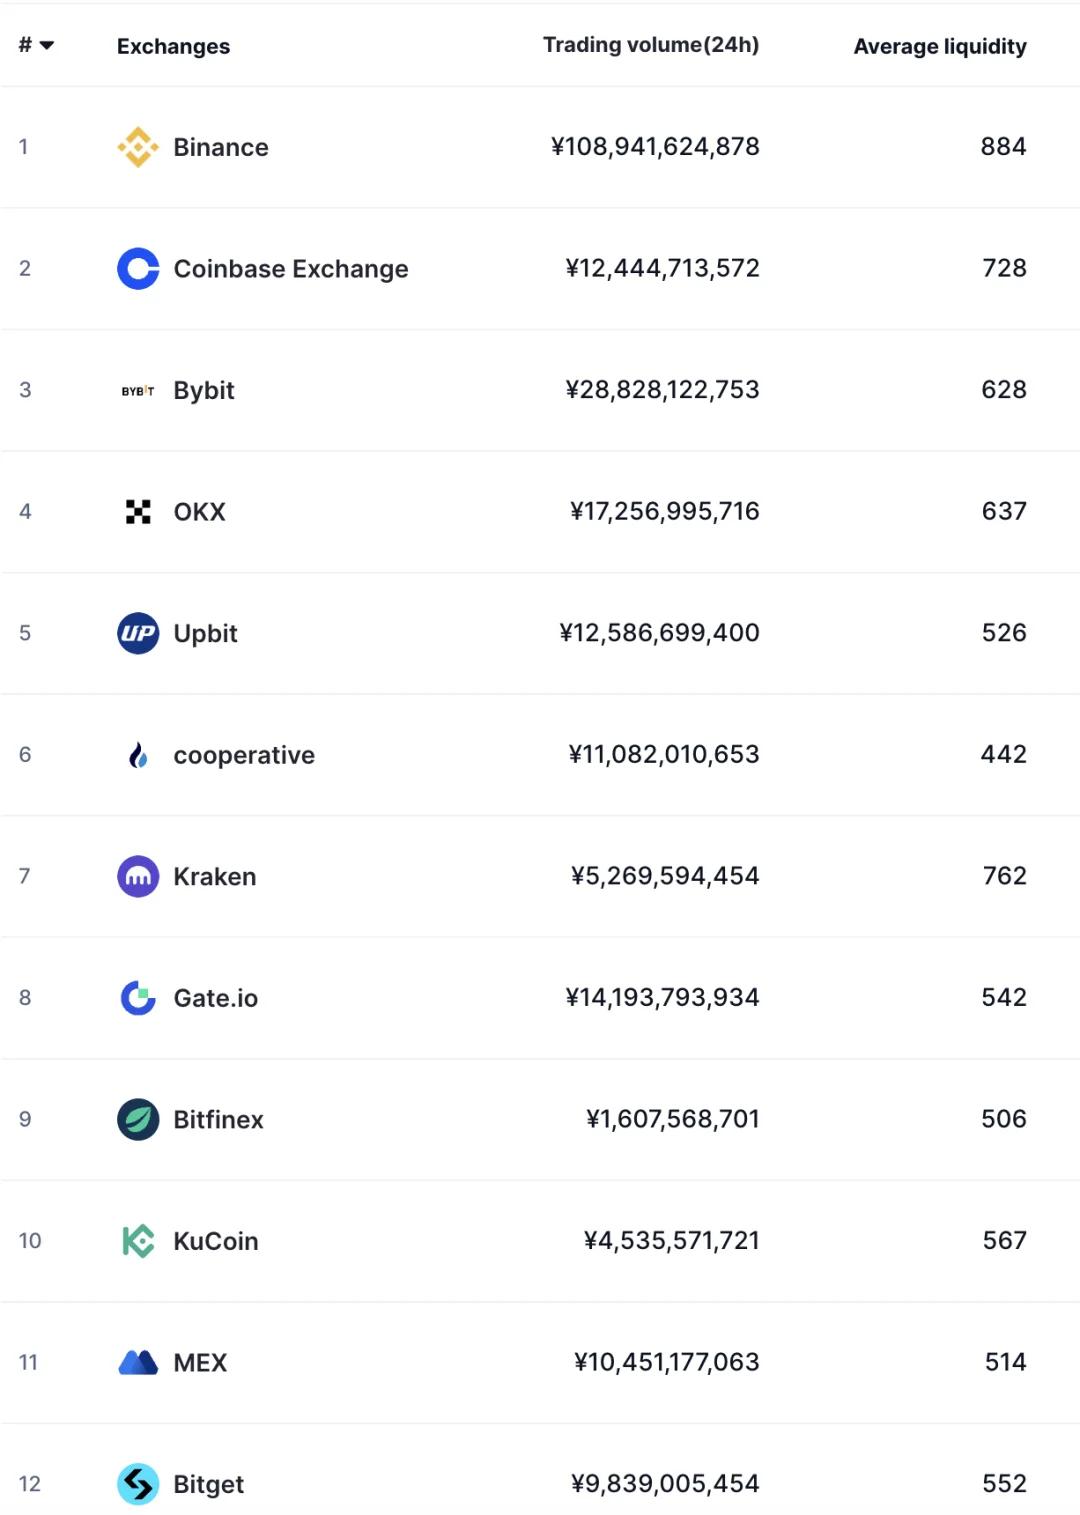Sort by the Average liquidity column

tap(939, 45)
